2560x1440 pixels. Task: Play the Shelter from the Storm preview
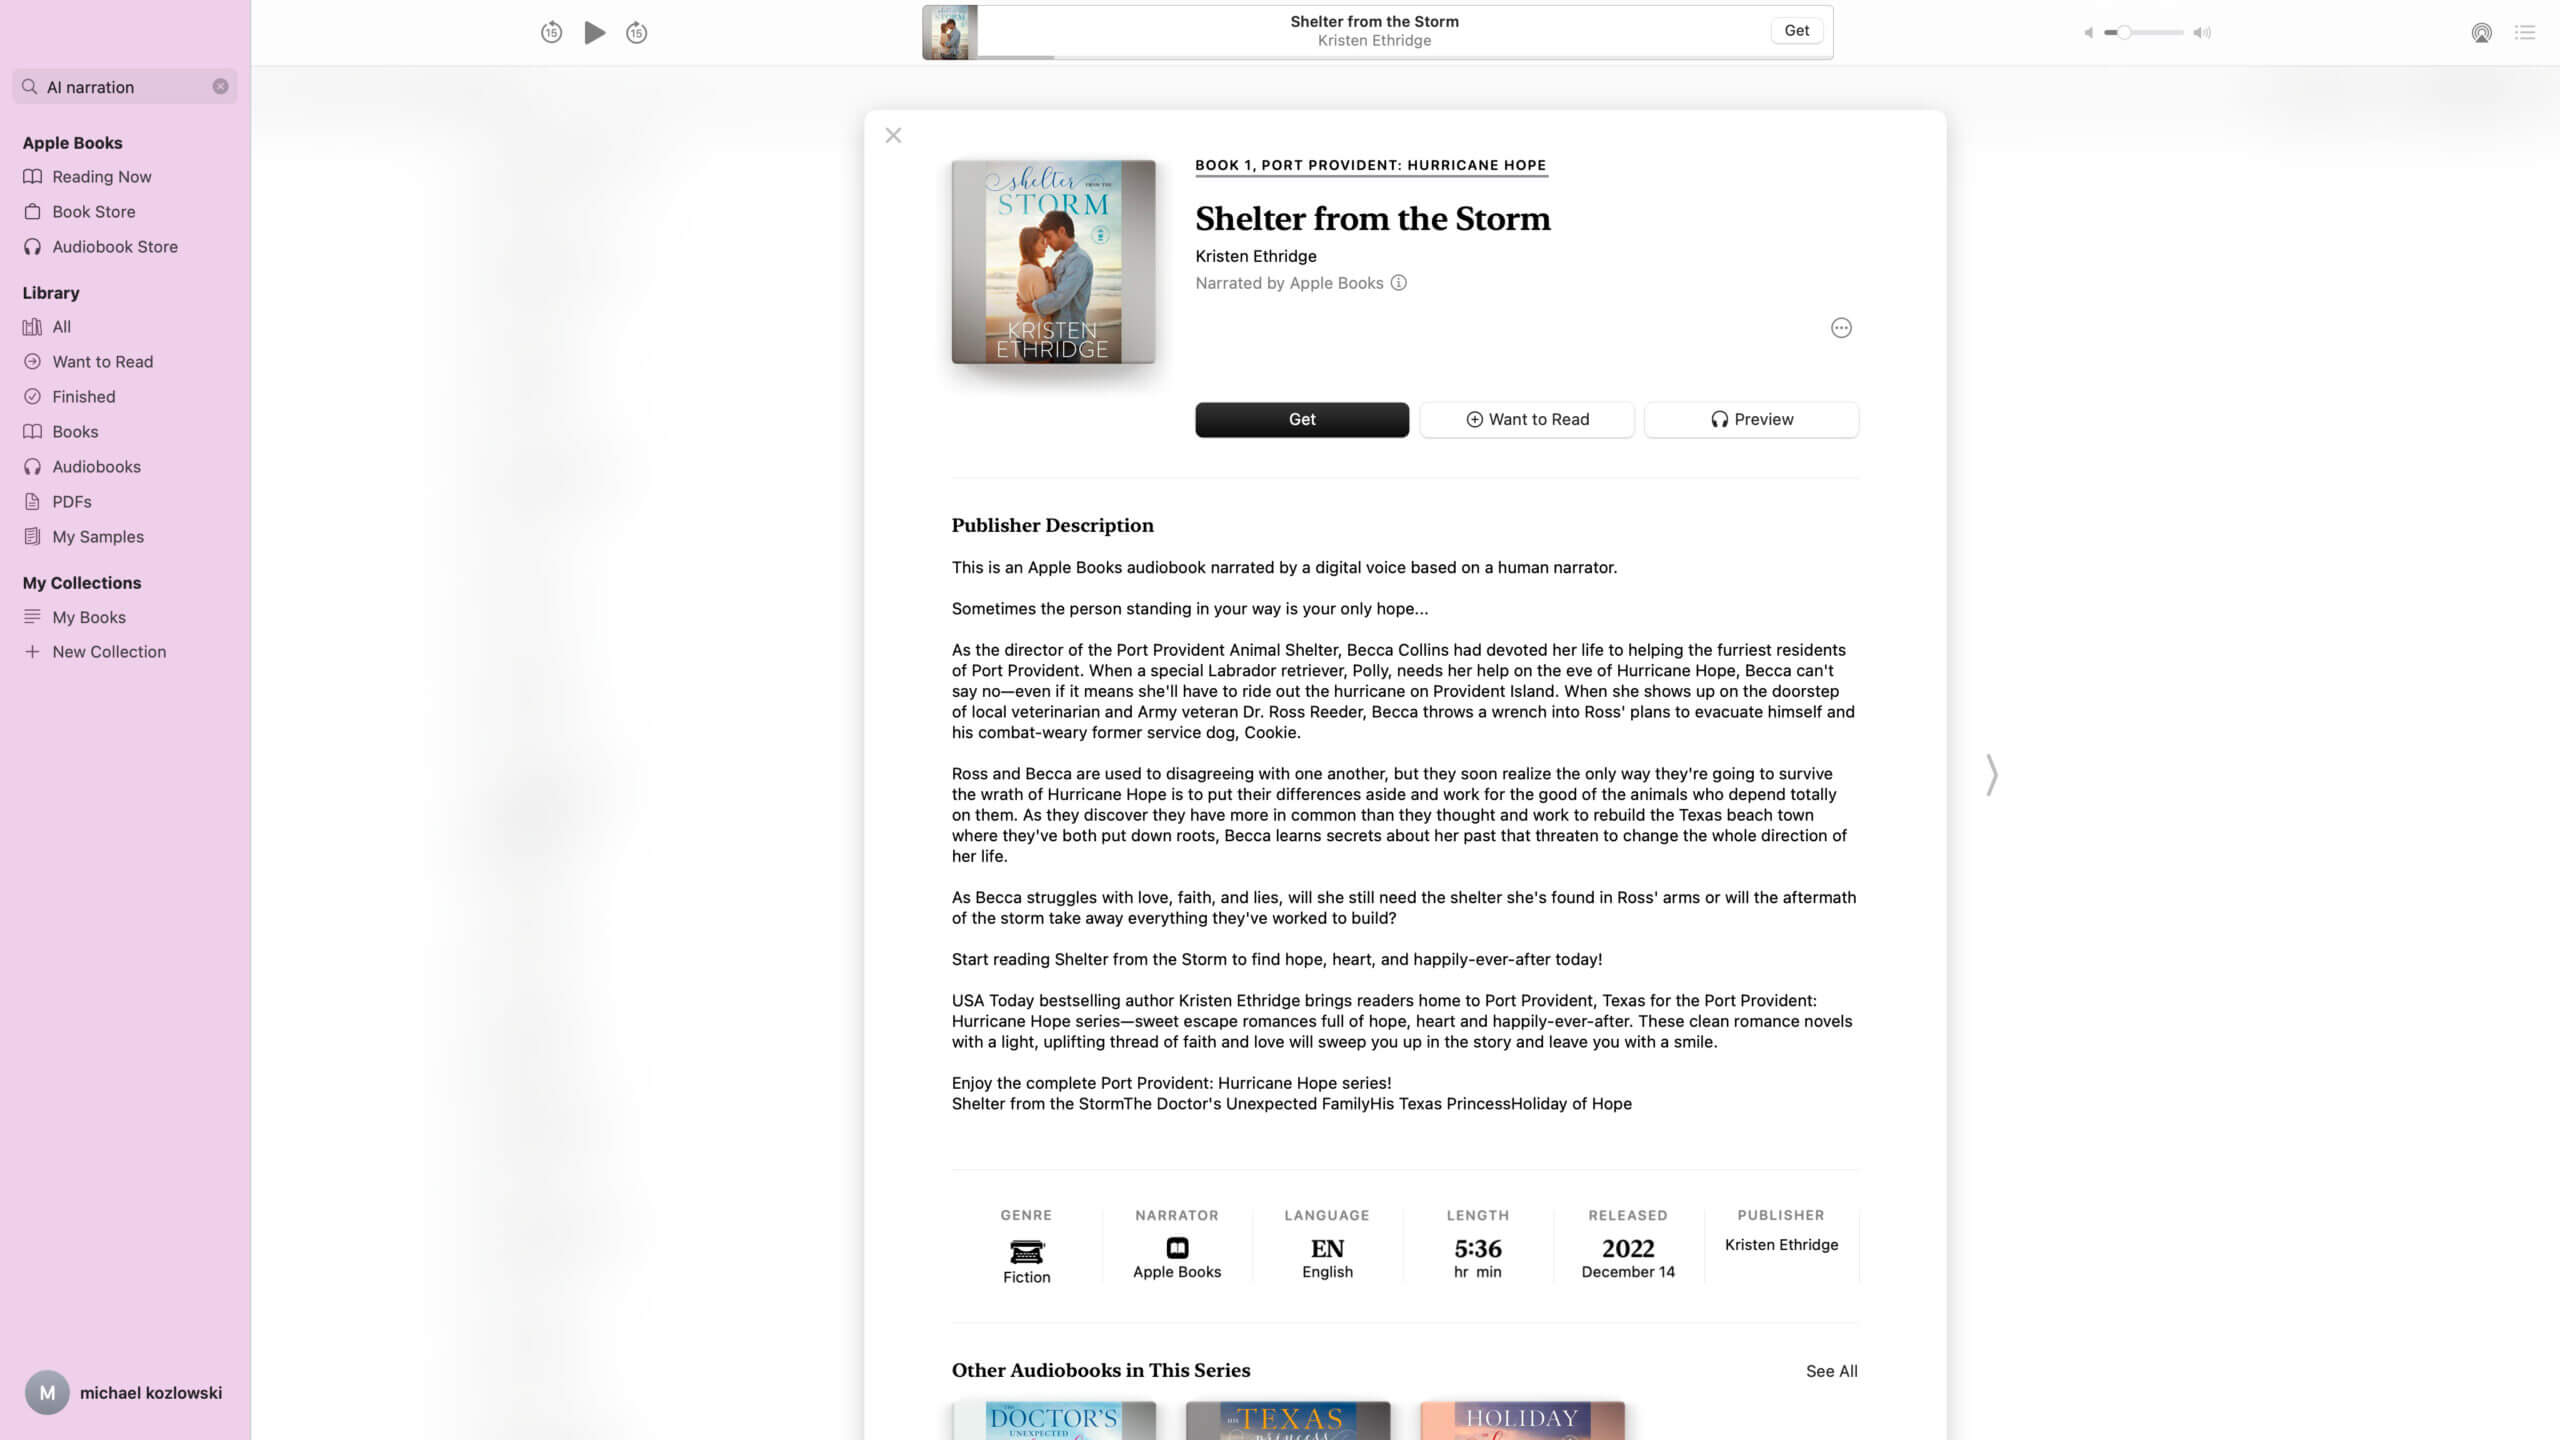[595, 32]
